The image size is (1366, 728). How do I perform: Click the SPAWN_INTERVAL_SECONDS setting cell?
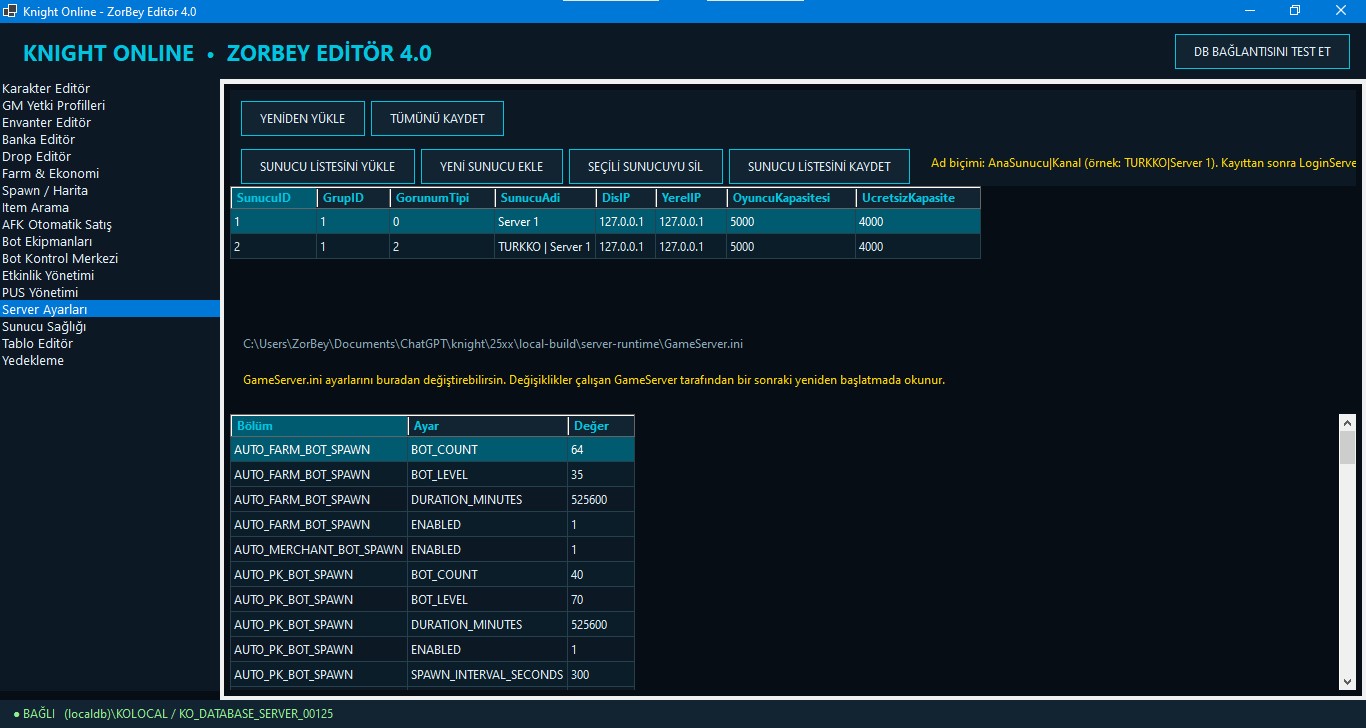[x=487, y=674]
